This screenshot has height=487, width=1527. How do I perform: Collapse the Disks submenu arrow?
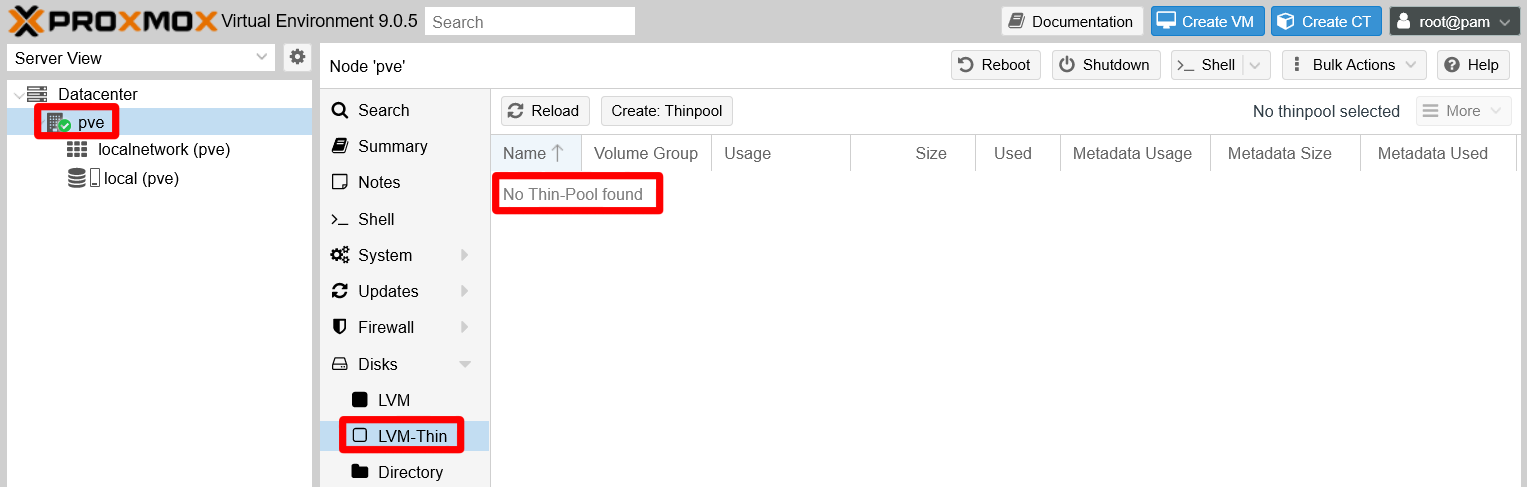[465, 364]
